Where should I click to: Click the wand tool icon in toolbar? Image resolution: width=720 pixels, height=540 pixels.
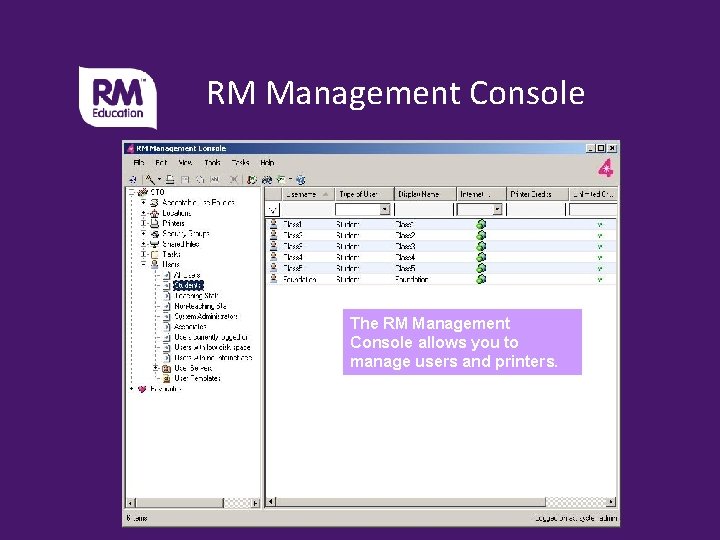[149, 180]
